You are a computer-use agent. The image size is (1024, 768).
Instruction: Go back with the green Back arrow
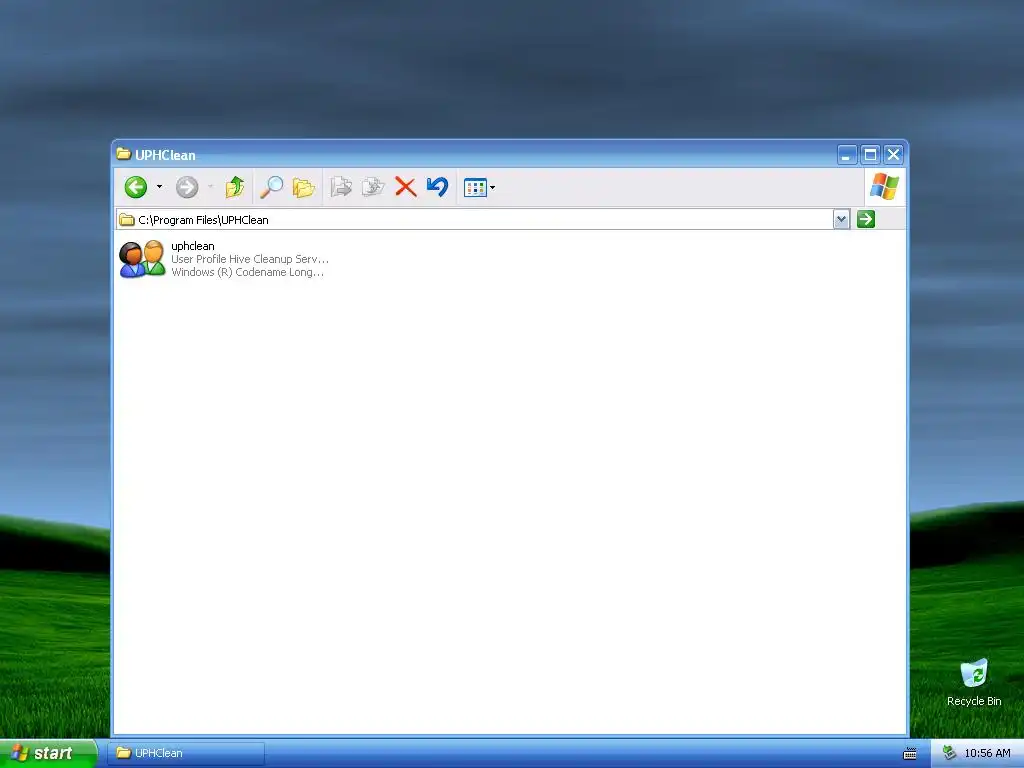(x=136, y=187)
